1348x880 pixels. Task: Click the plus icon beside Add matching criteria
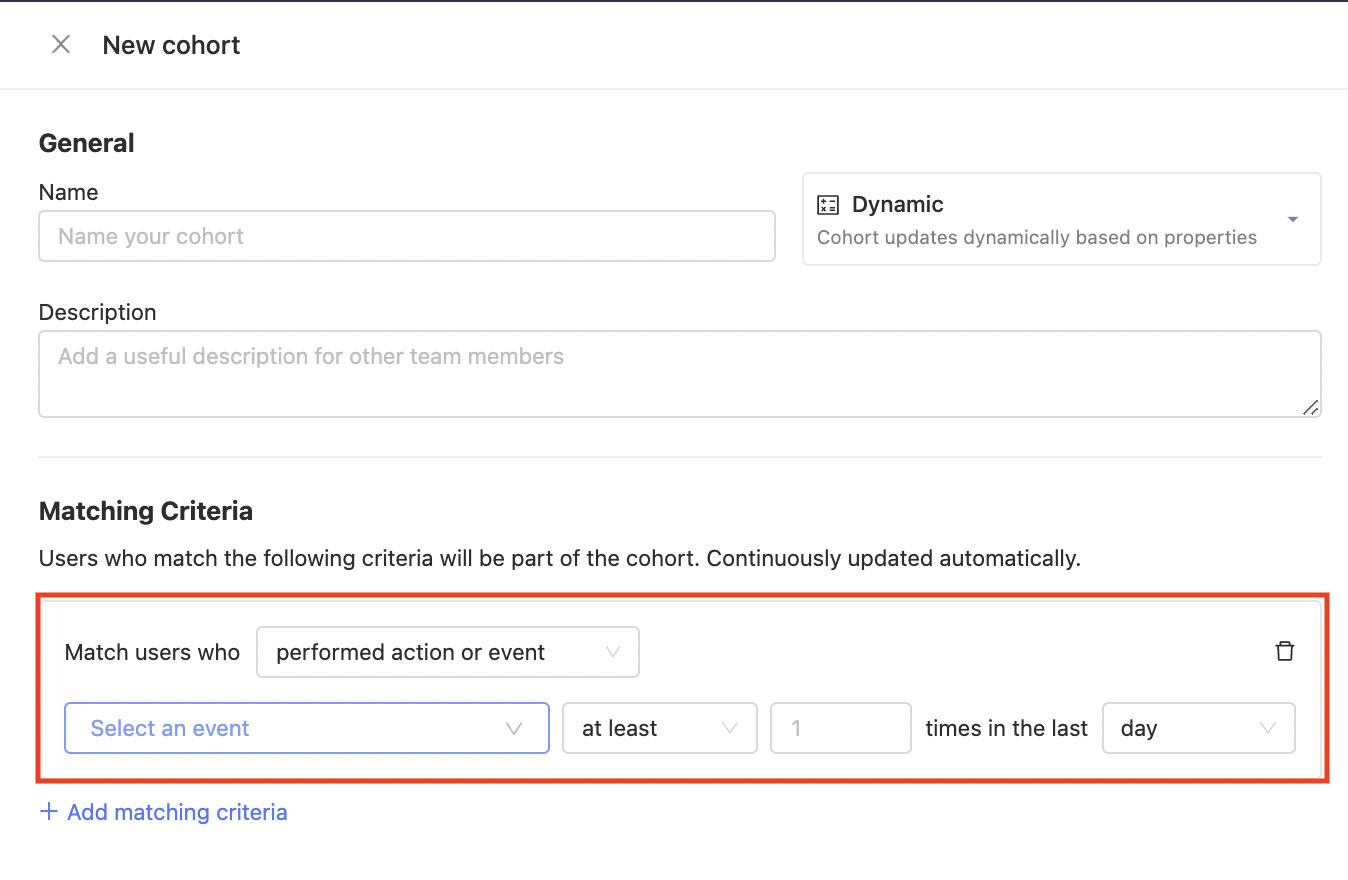(x=49, y=812)
